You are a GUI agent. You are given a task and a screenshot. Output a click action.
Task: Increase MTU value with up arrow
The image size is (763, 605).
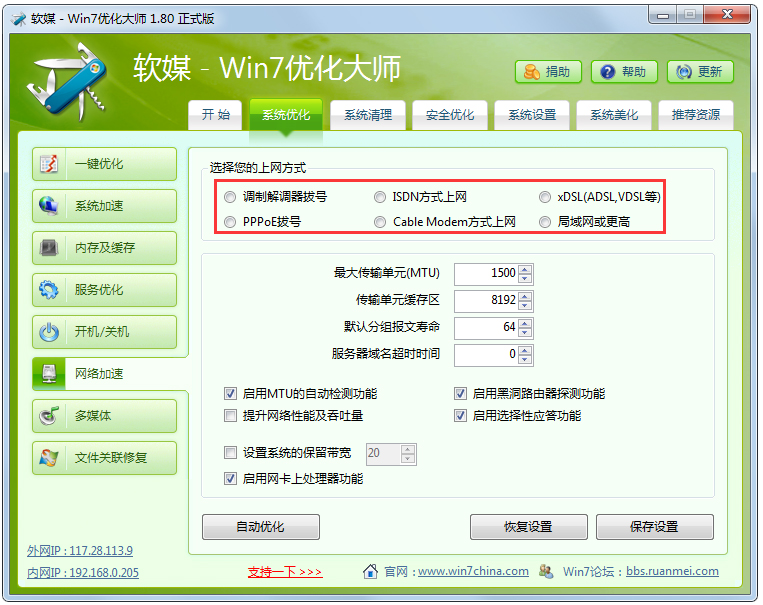click(525, 270)
